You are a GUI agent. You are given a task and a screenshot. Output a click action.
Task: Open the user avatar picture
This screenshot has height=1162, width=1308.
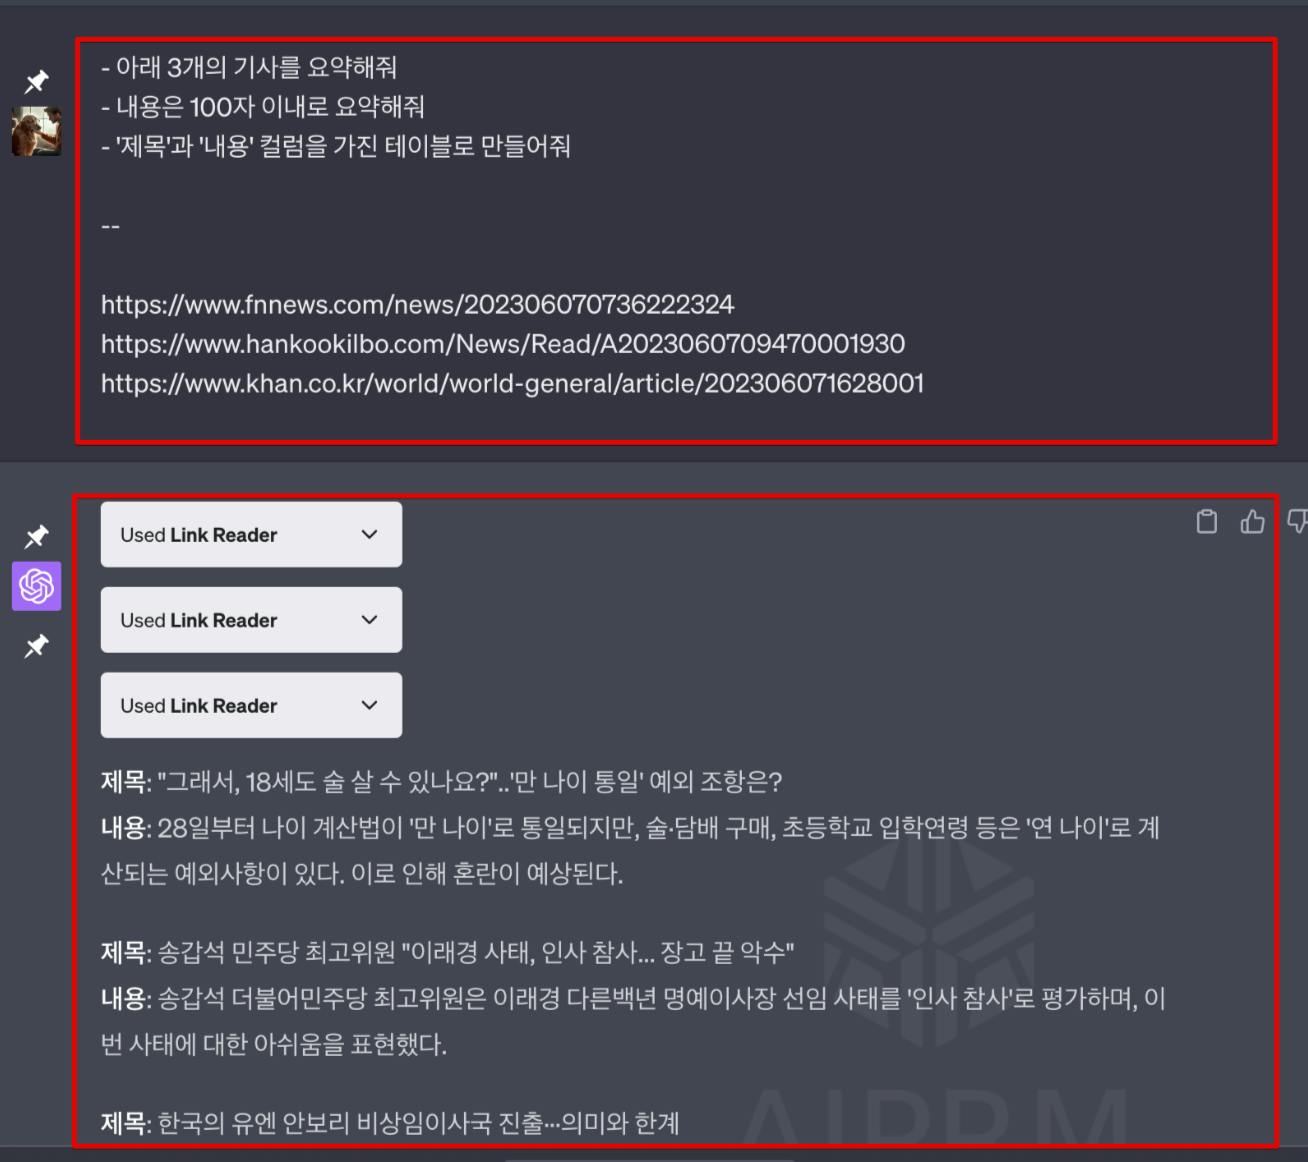(37, 131)
